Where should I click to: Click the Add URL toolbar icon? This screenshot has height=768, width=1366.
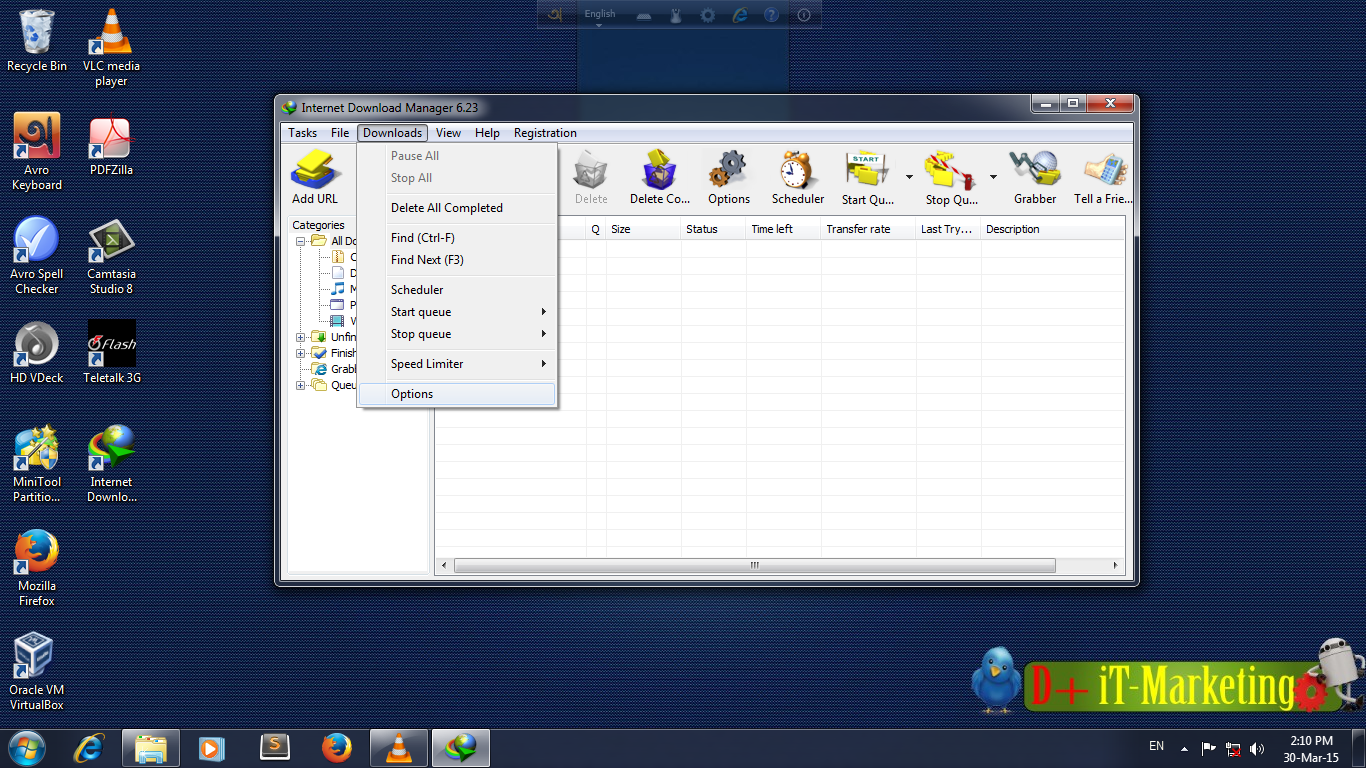pos(315,171)
